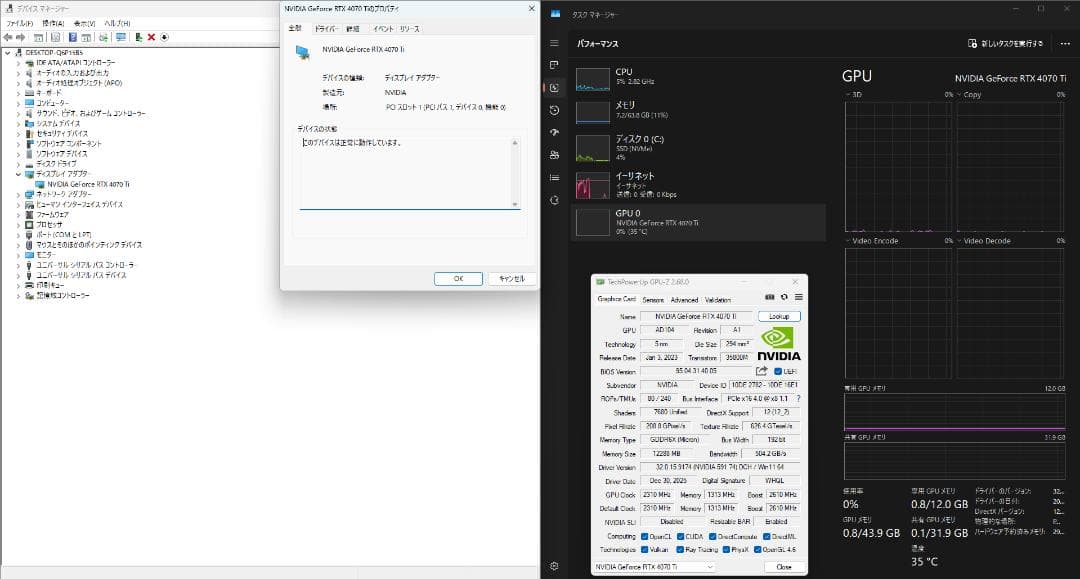Select メモリ performance graph item
The width and height of the screenshot is (1080, 579).
(698, 111)
